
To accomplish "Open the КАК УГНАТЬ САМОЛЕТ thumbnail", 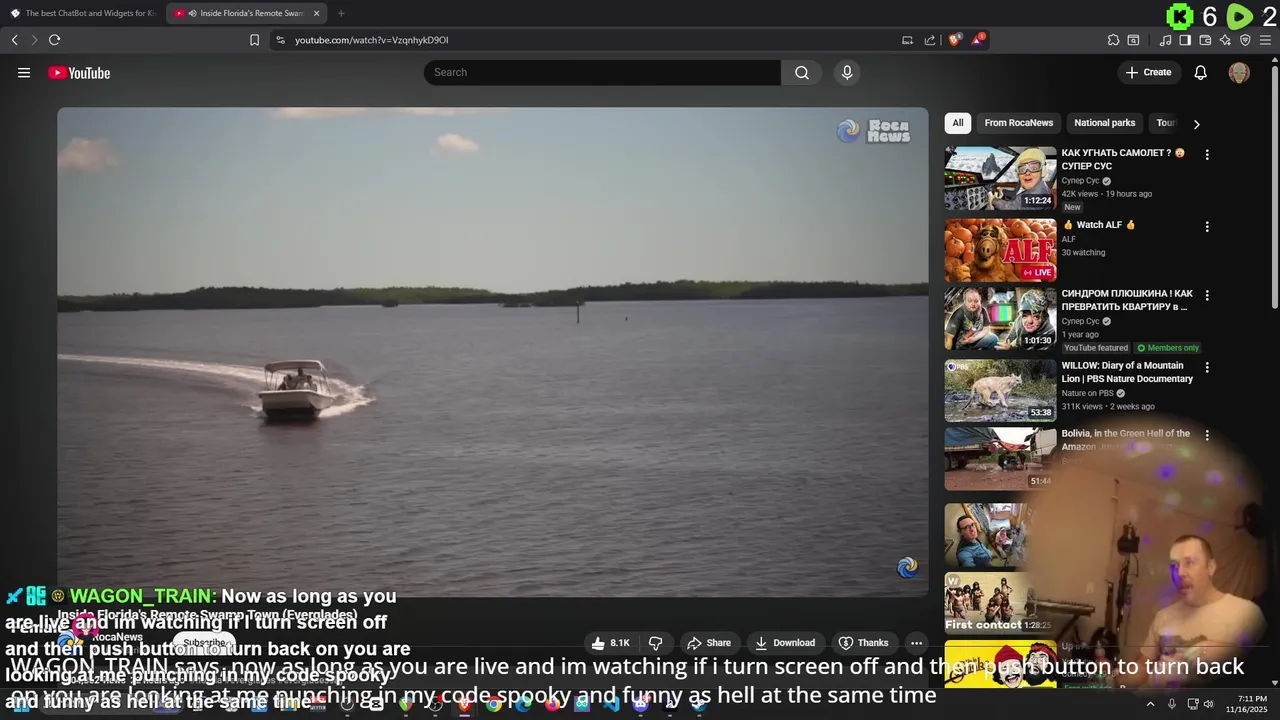I will 1000,178.
